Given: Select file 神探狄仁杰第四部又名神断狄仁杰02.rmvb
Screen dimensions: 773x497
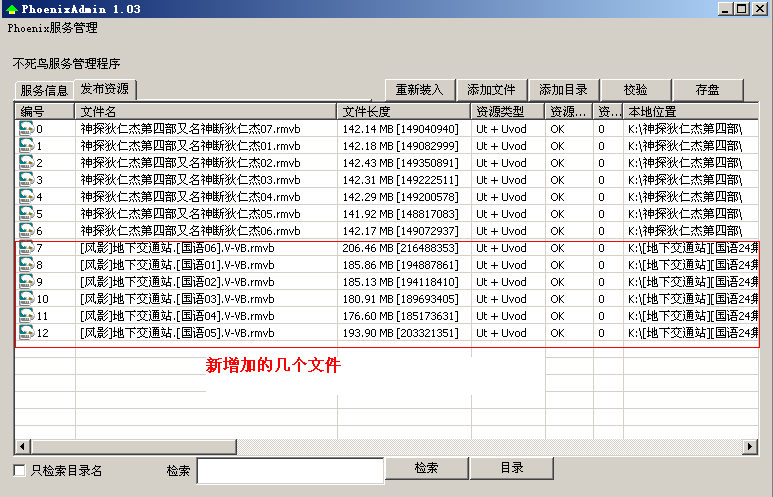Looking at the screenshot, I should 190,163.
